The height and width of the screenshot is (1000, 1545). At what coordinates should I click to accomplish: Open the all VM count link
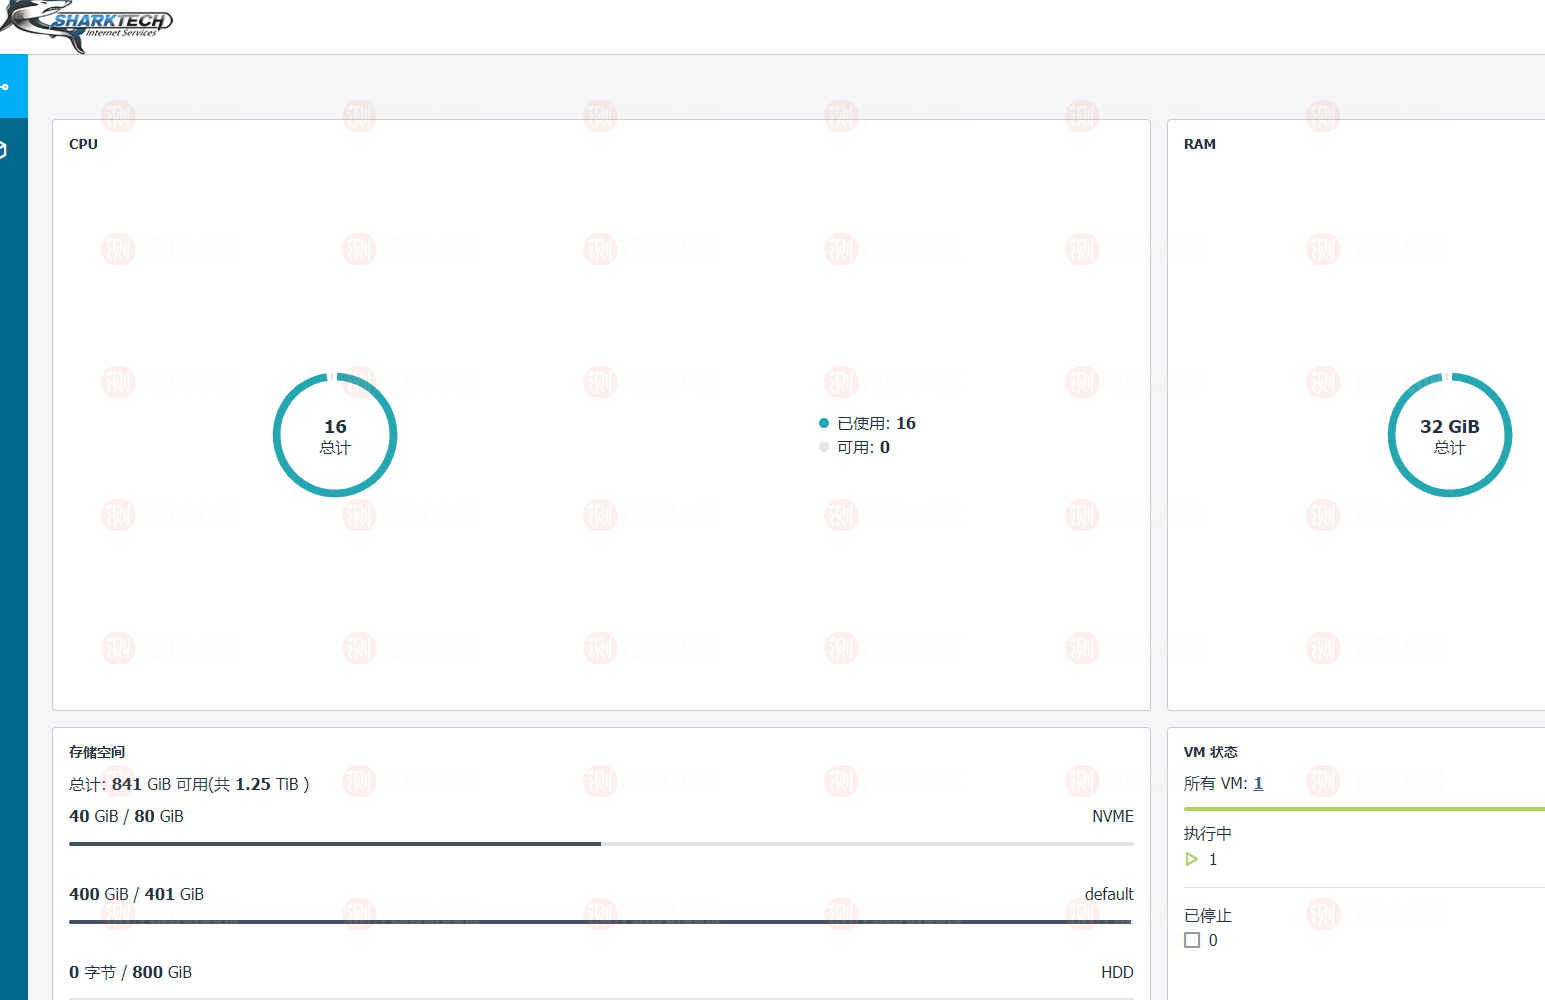1258,783
